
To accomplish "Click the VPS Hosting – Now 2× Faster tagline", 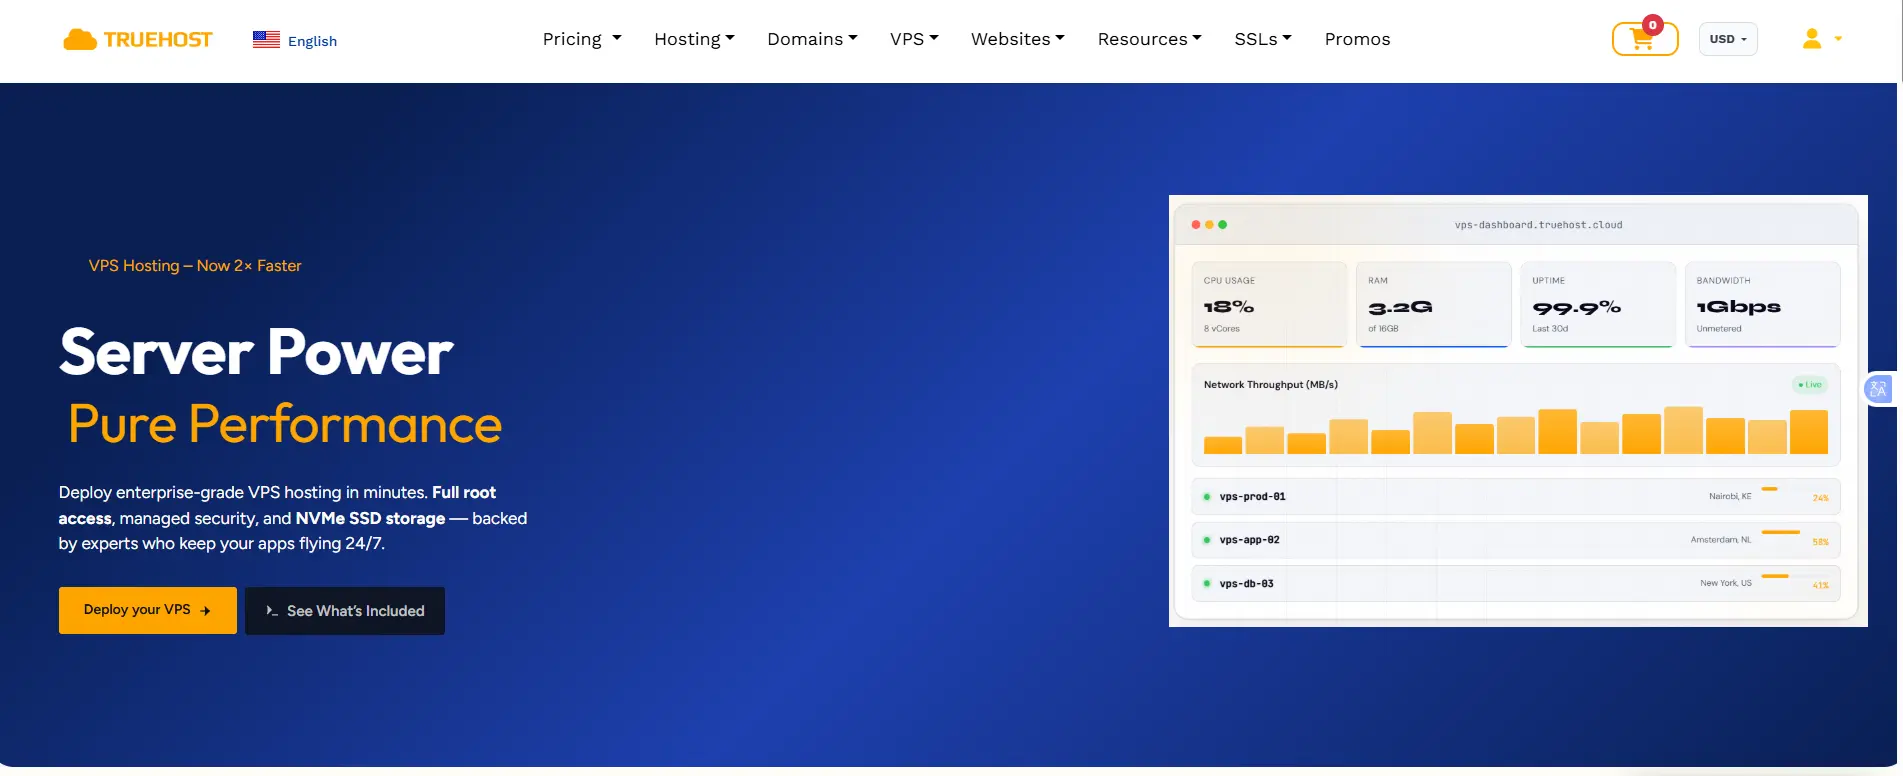I will [x=195, y=266].
